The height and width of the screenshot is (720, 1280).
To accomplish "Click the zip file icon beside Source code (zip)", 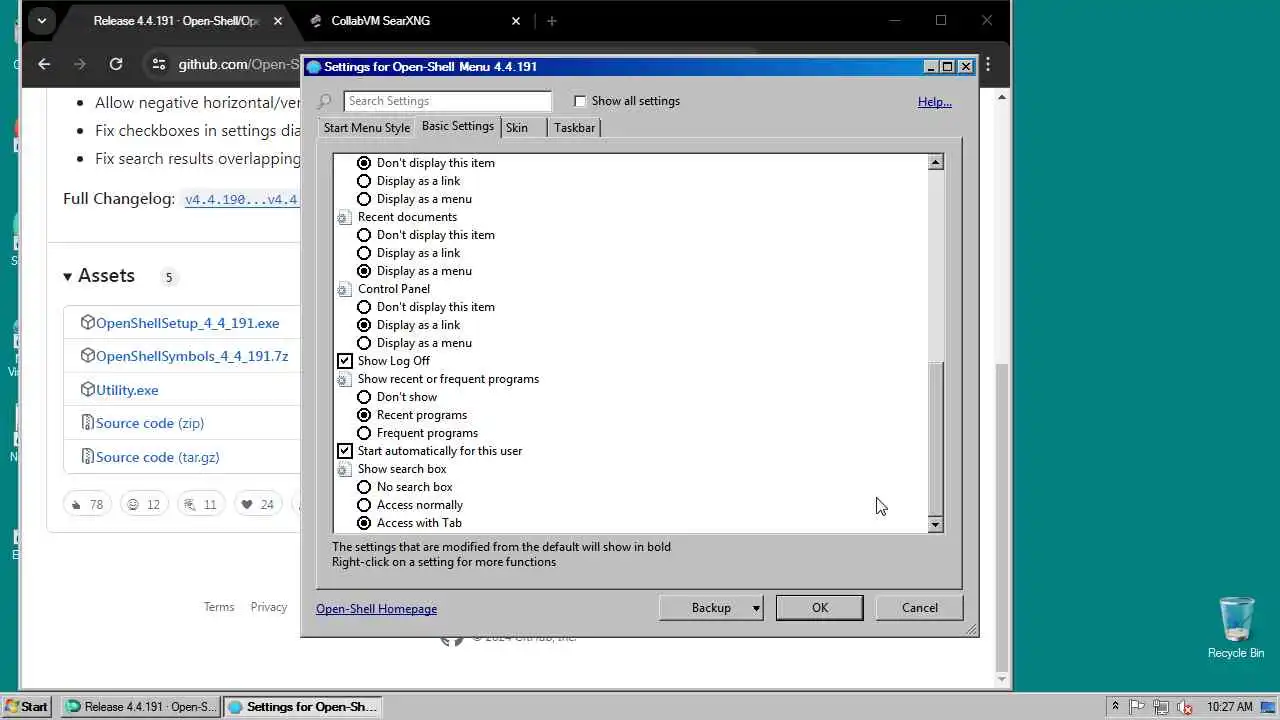I will click(88, 423).
